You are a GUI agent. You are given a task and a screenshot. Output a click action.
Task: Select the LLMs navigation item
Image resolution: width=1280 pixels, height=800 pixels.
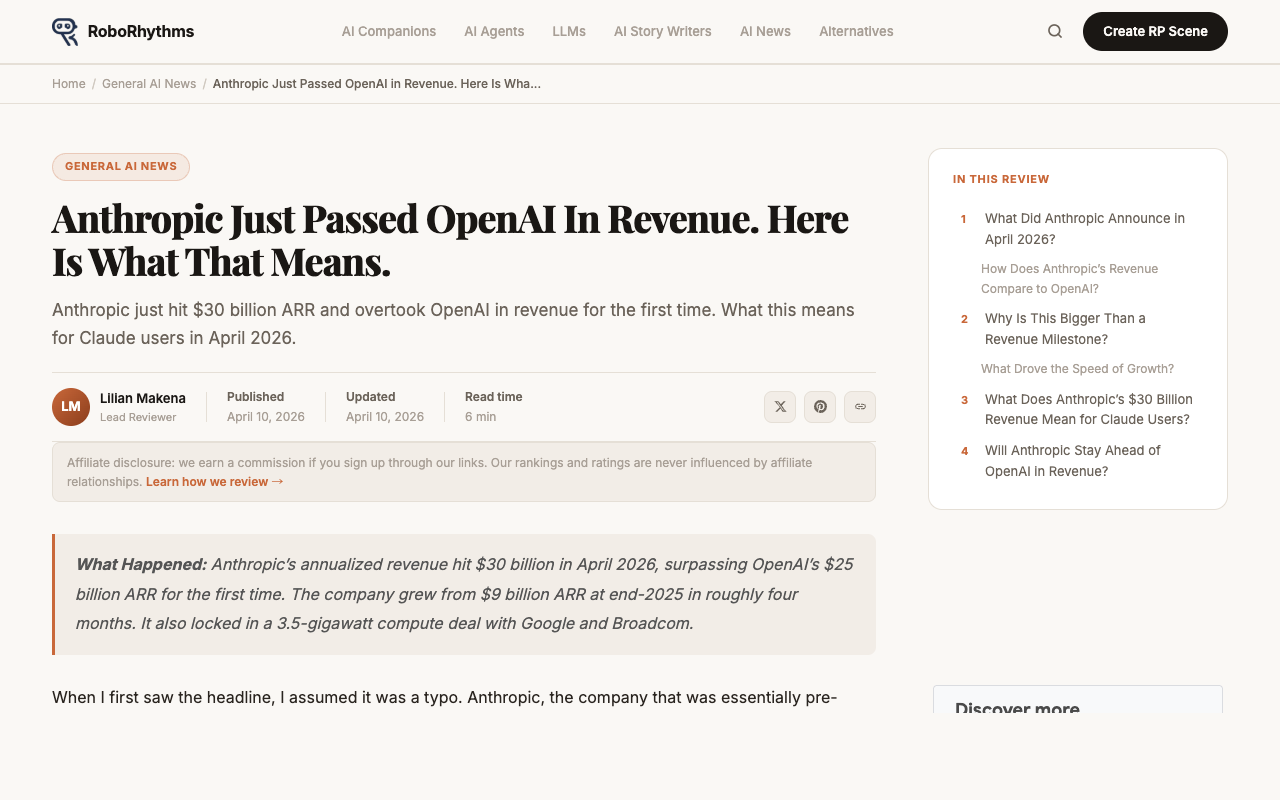pos(569,31)
